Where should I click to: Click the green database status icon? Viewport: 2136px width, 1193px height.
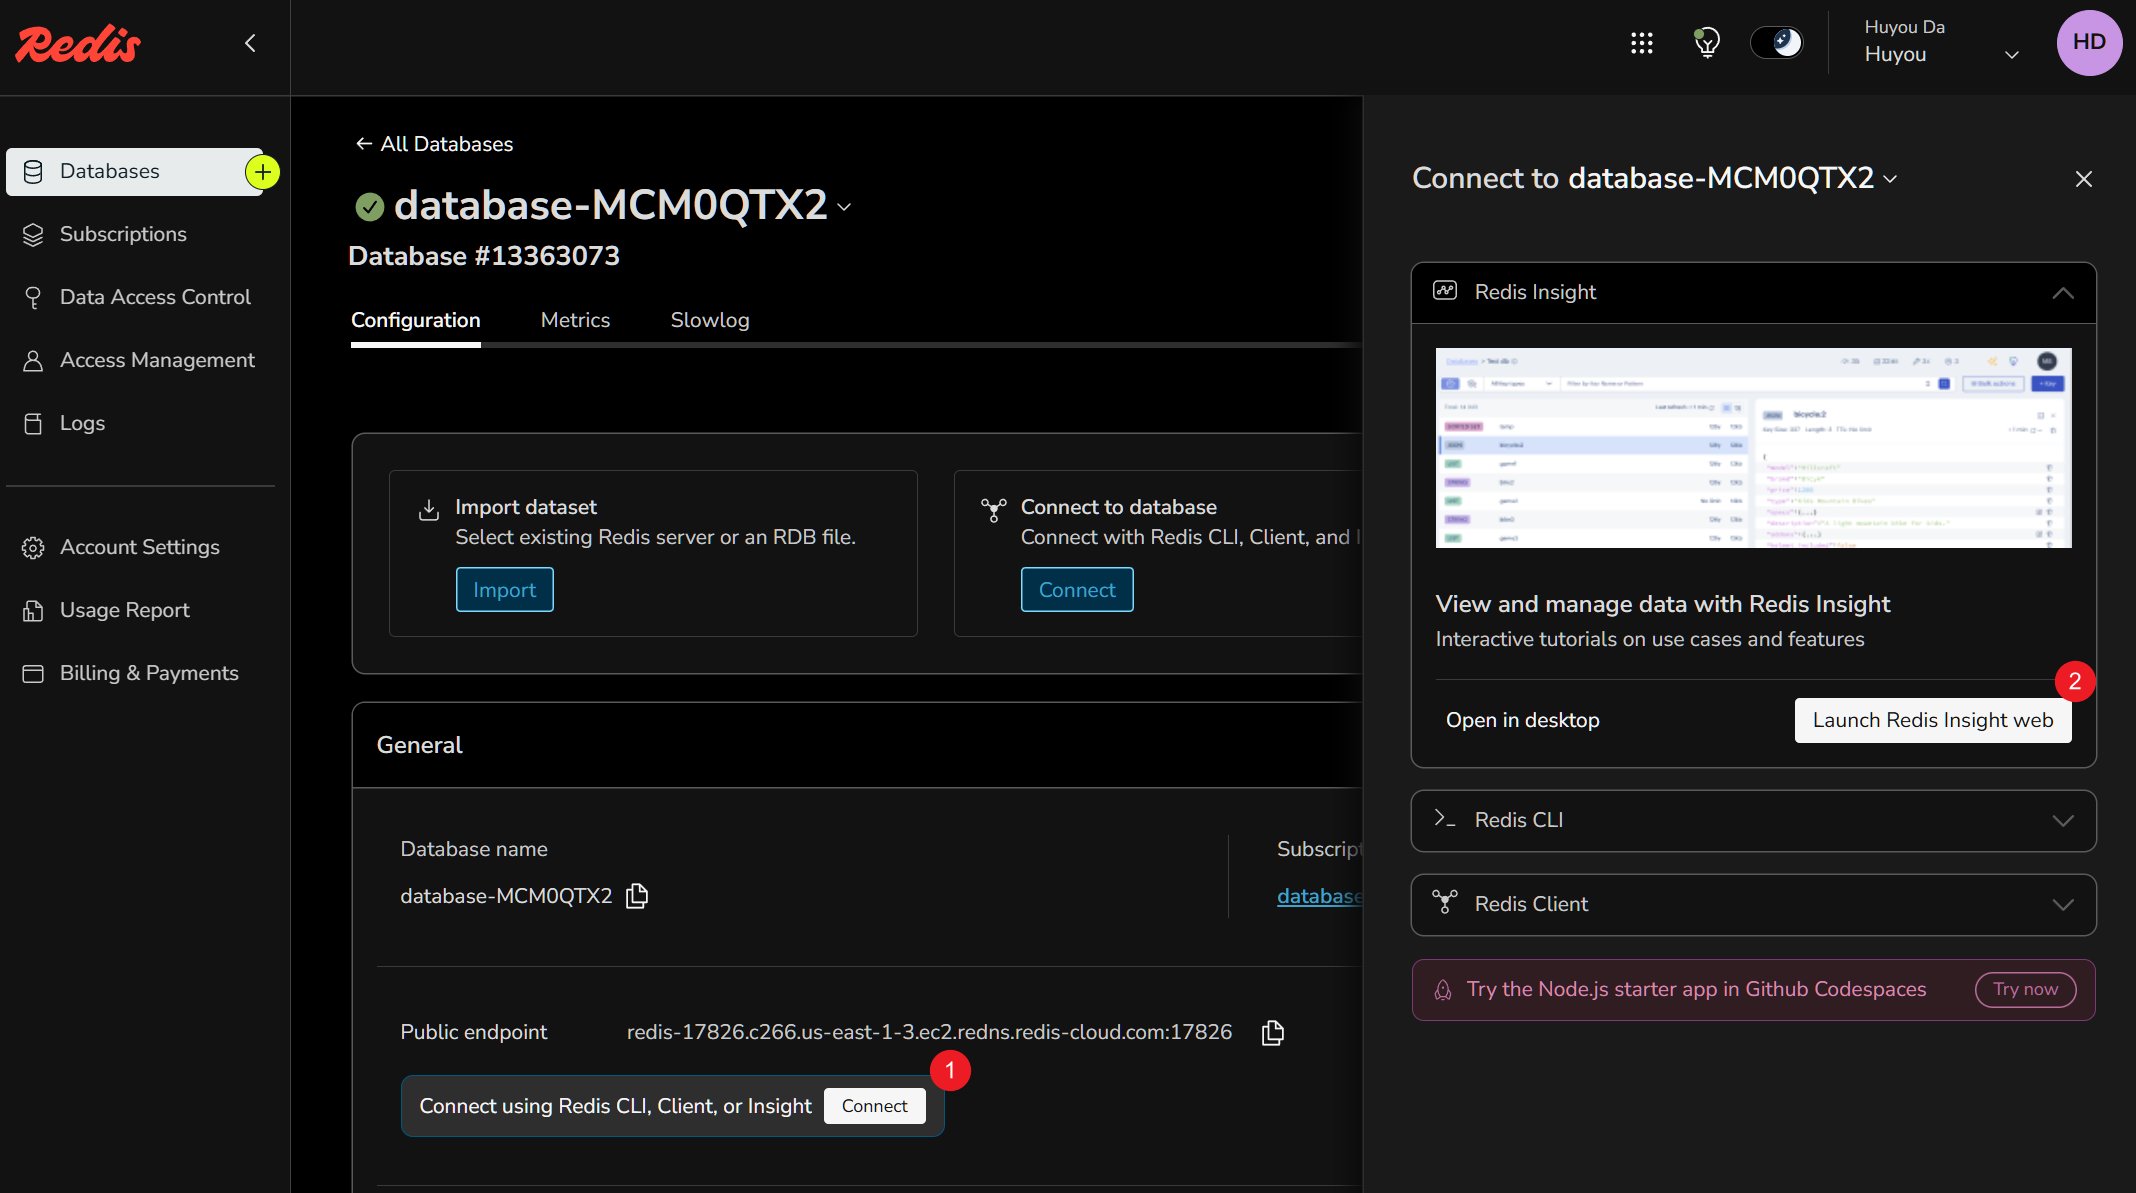click(x=370, y=207)
